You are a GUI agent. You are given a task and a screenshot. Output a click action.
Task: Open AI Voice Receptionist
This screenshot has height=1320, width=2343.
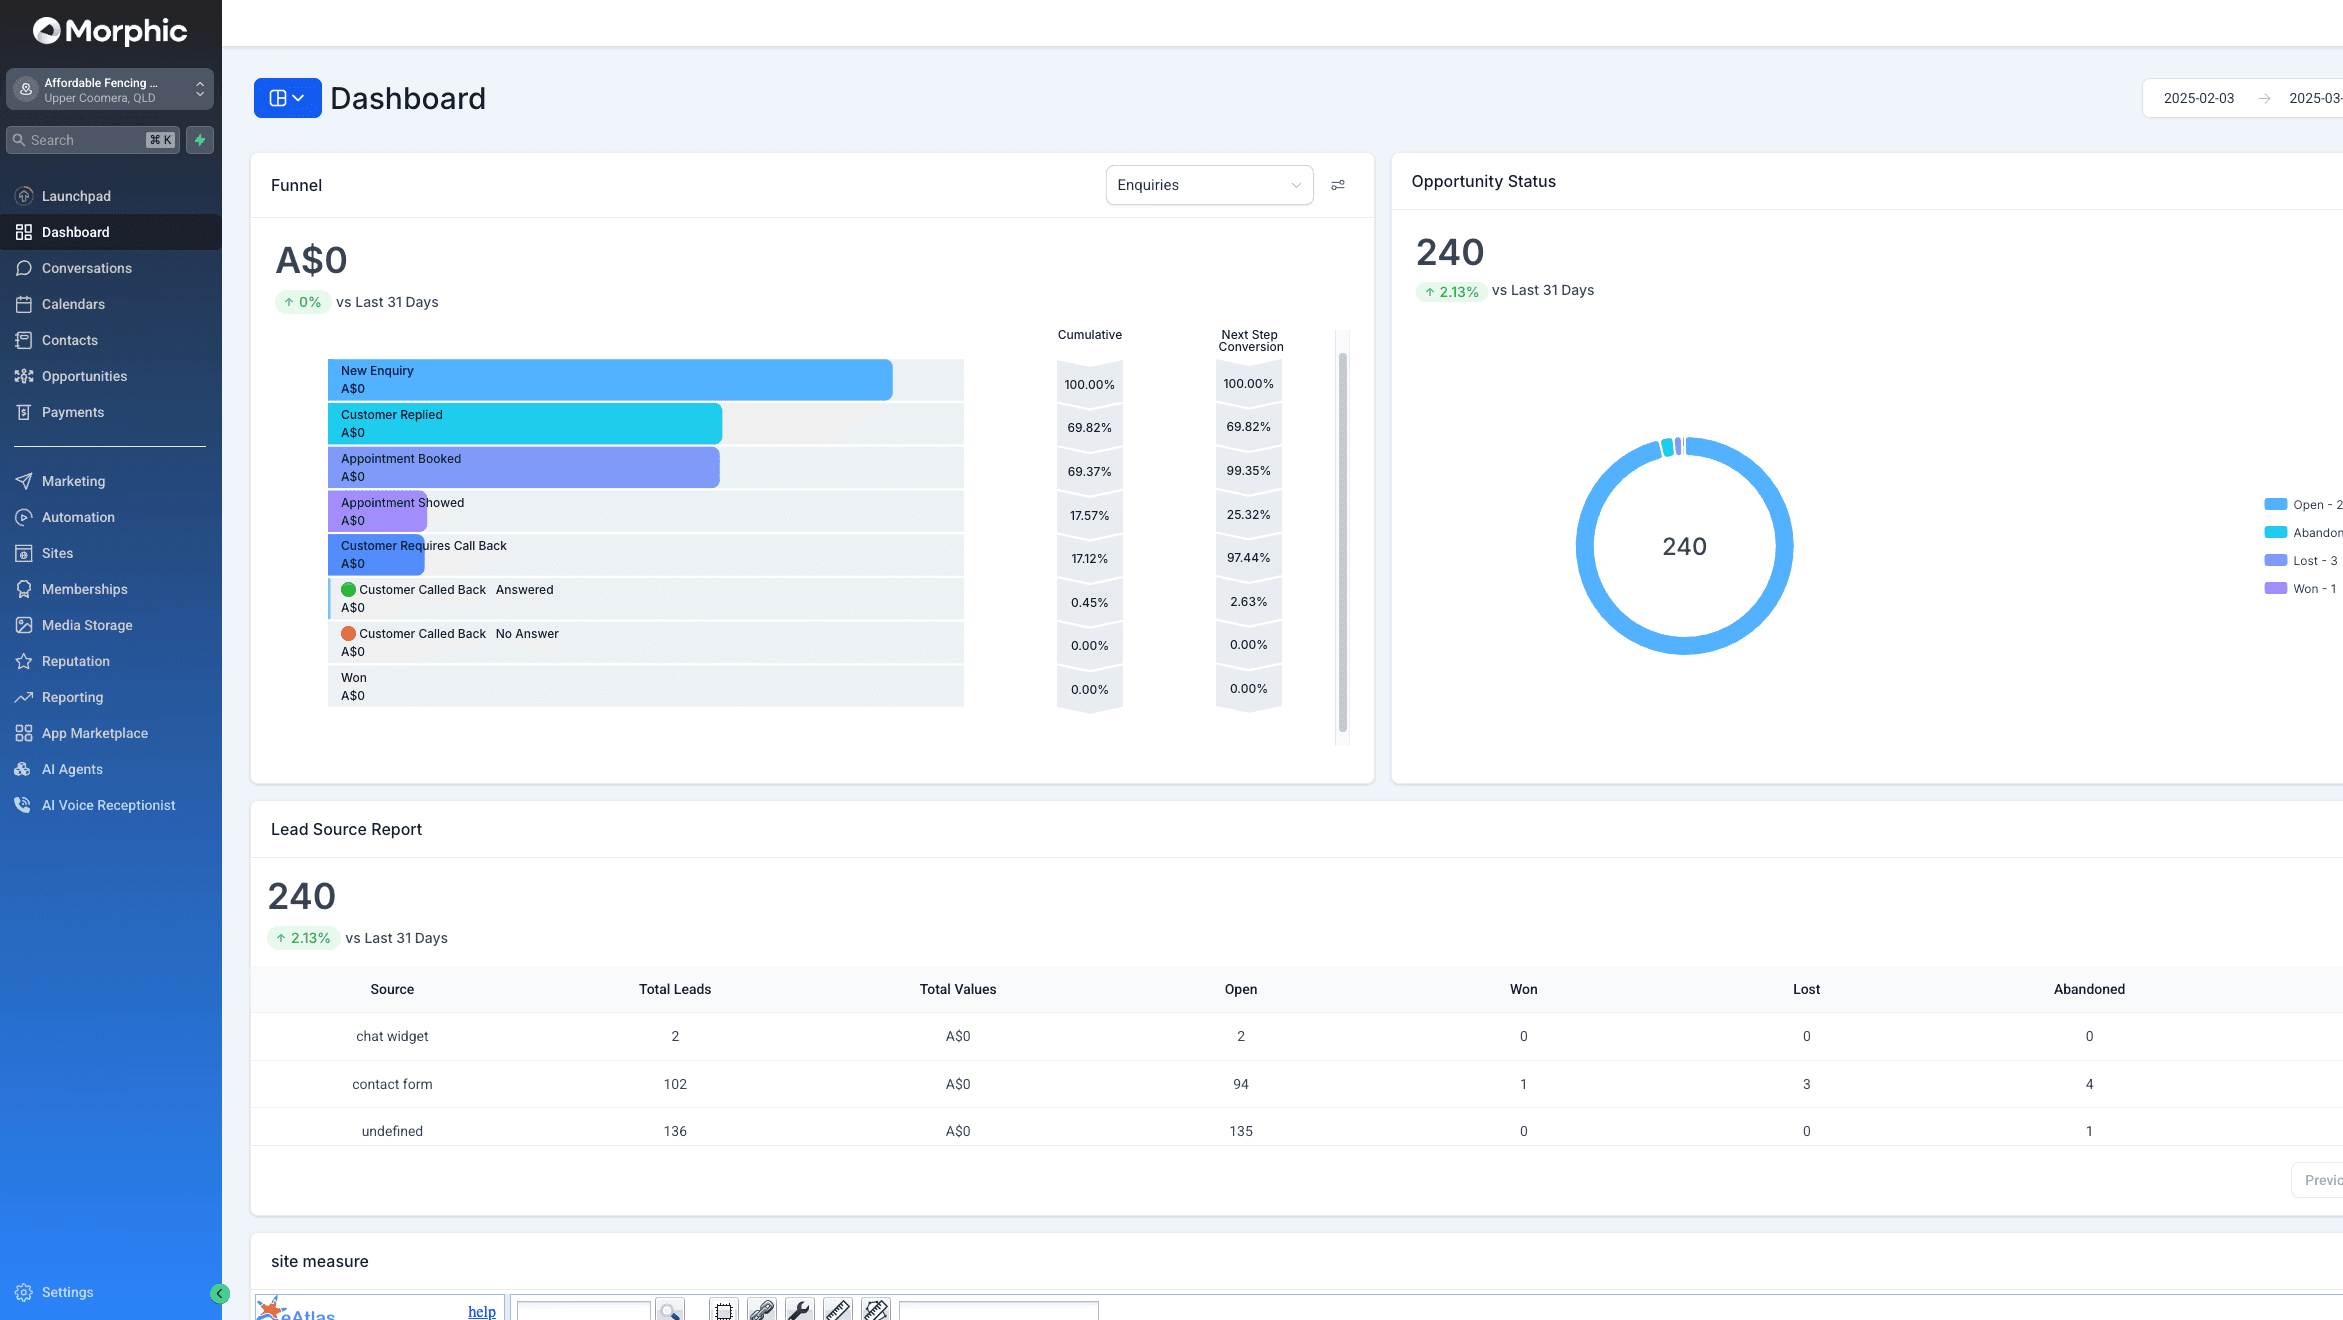click(x=110, y=805)
